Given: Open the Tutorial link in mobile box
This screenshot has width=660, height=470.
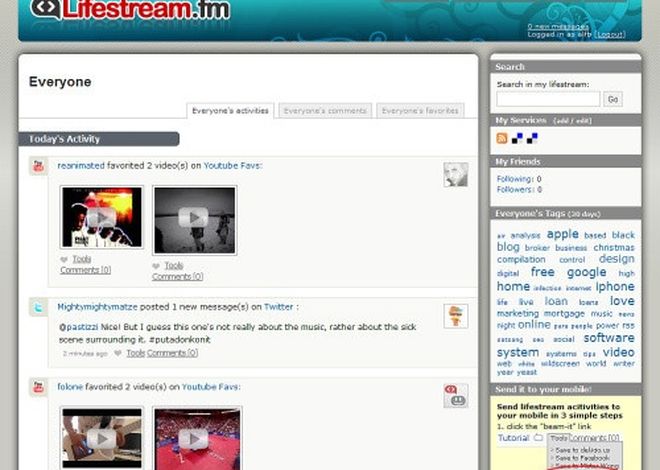Looking at the screenshot, I should 514,438.
